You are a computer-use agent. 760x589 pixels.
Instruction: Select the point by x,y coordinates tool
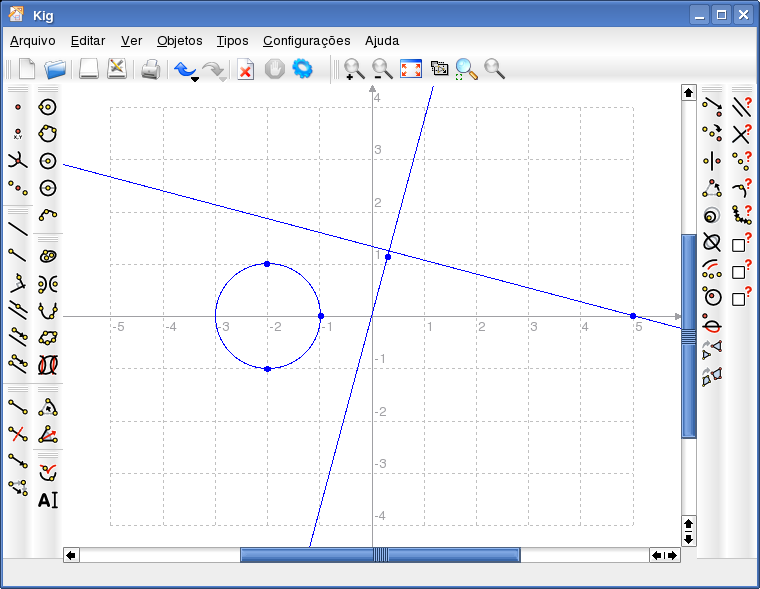point(18,134)
